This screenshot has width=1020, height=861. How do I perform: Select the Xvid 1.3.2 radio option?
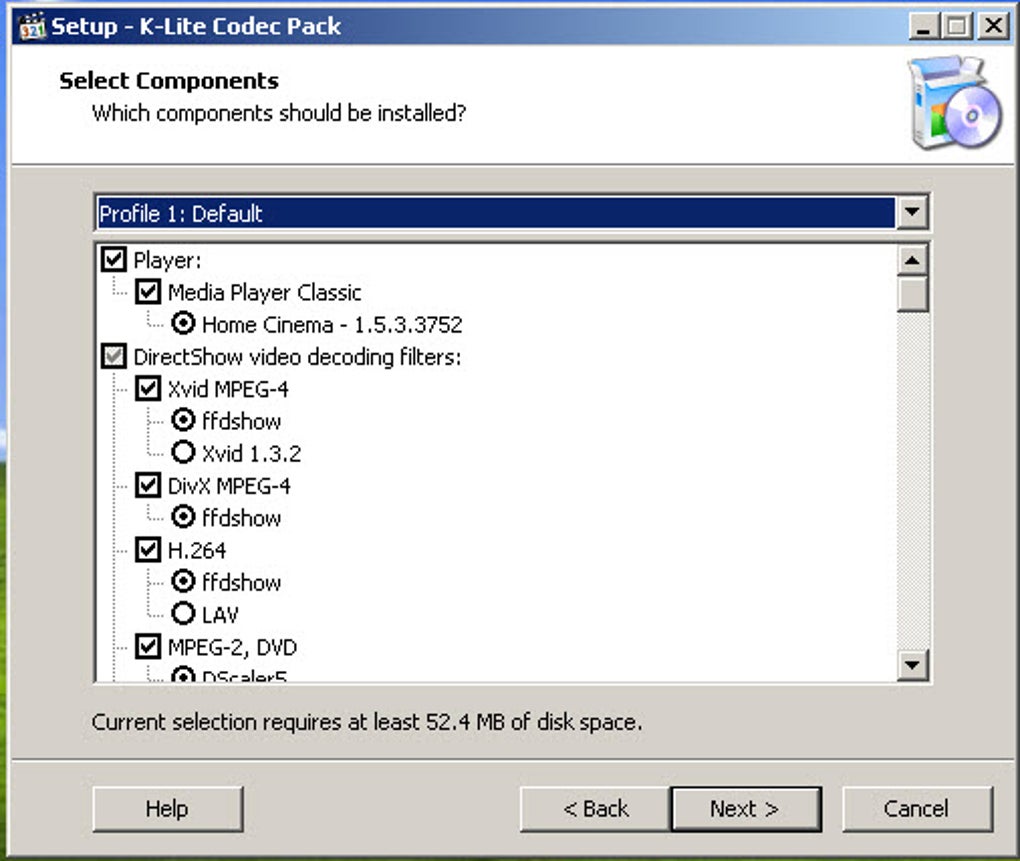183,452
